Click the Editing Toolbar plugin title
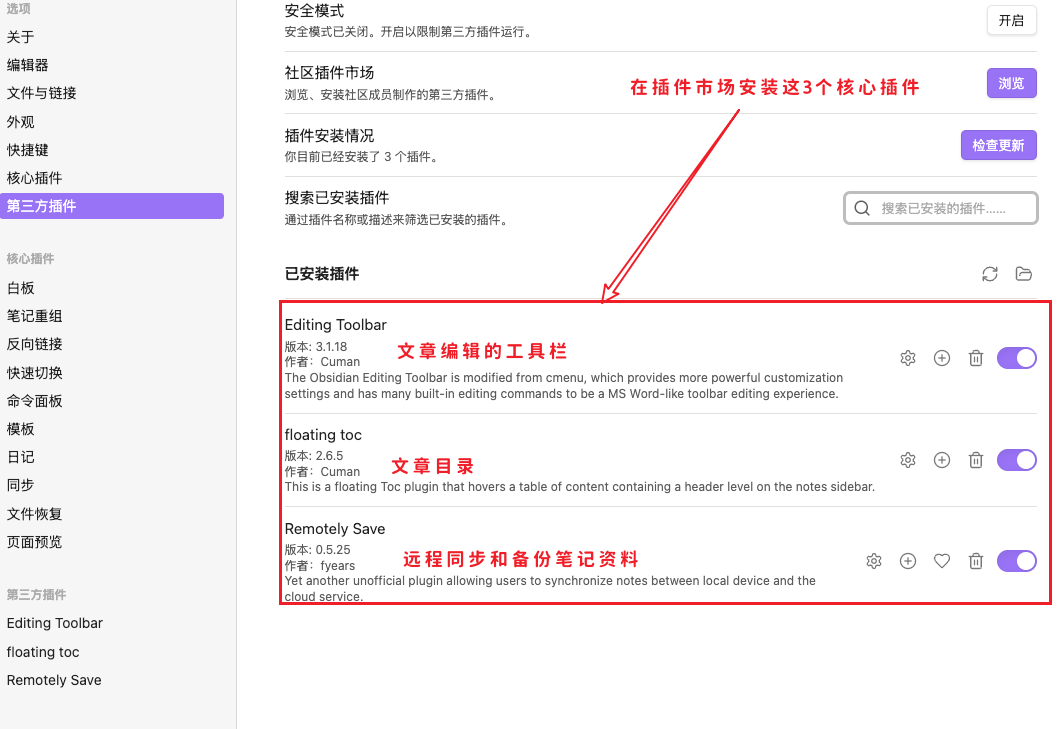1061x729 pixels. (x=336, y=325)
